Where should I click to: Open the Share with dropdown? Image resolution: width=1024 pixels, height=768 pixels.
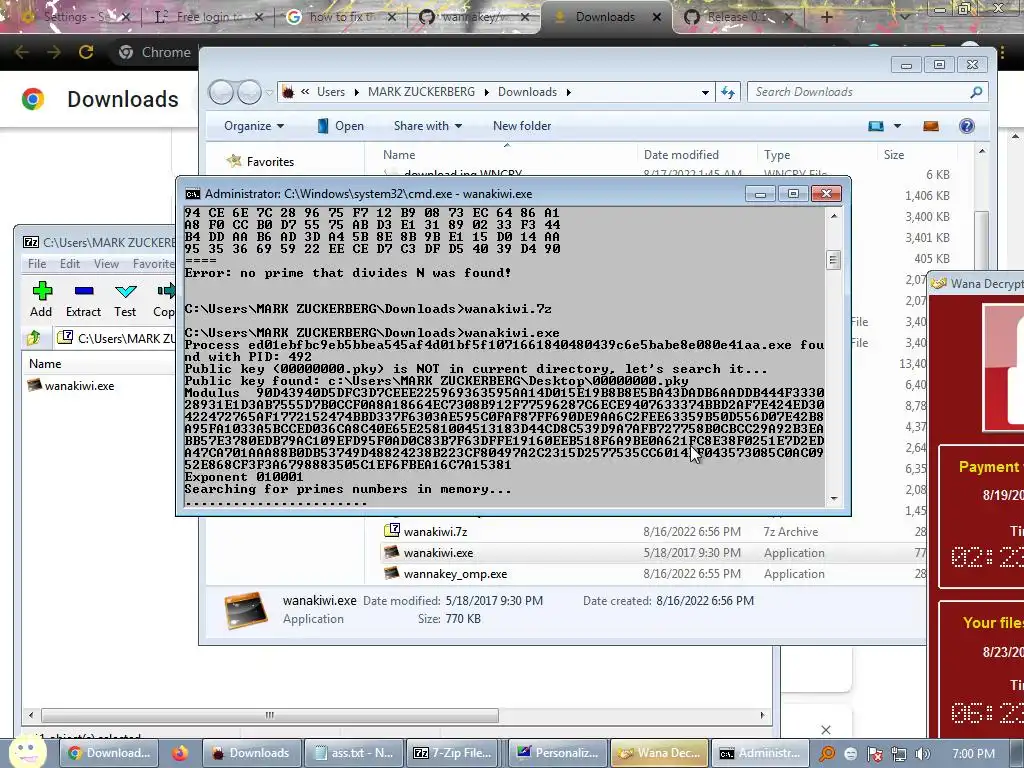(428, 126)
